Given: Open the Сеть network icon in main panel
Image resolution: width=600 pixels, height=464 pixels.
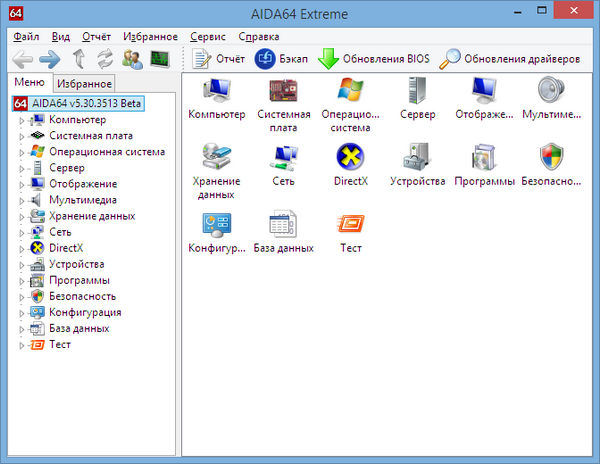Looking at the screenshot, I should (x=283, y=157).
